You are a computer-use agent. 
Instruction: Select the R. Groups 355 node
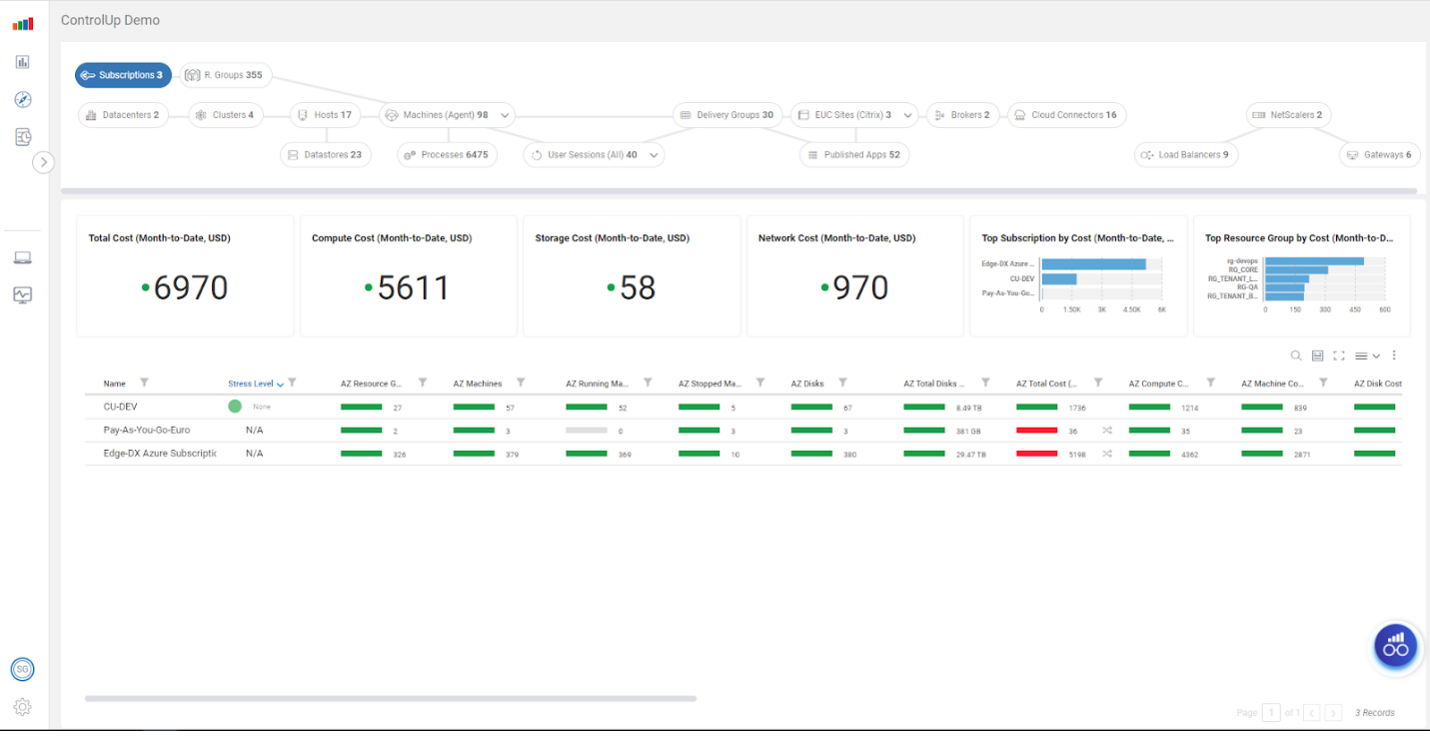pos(225,75)
